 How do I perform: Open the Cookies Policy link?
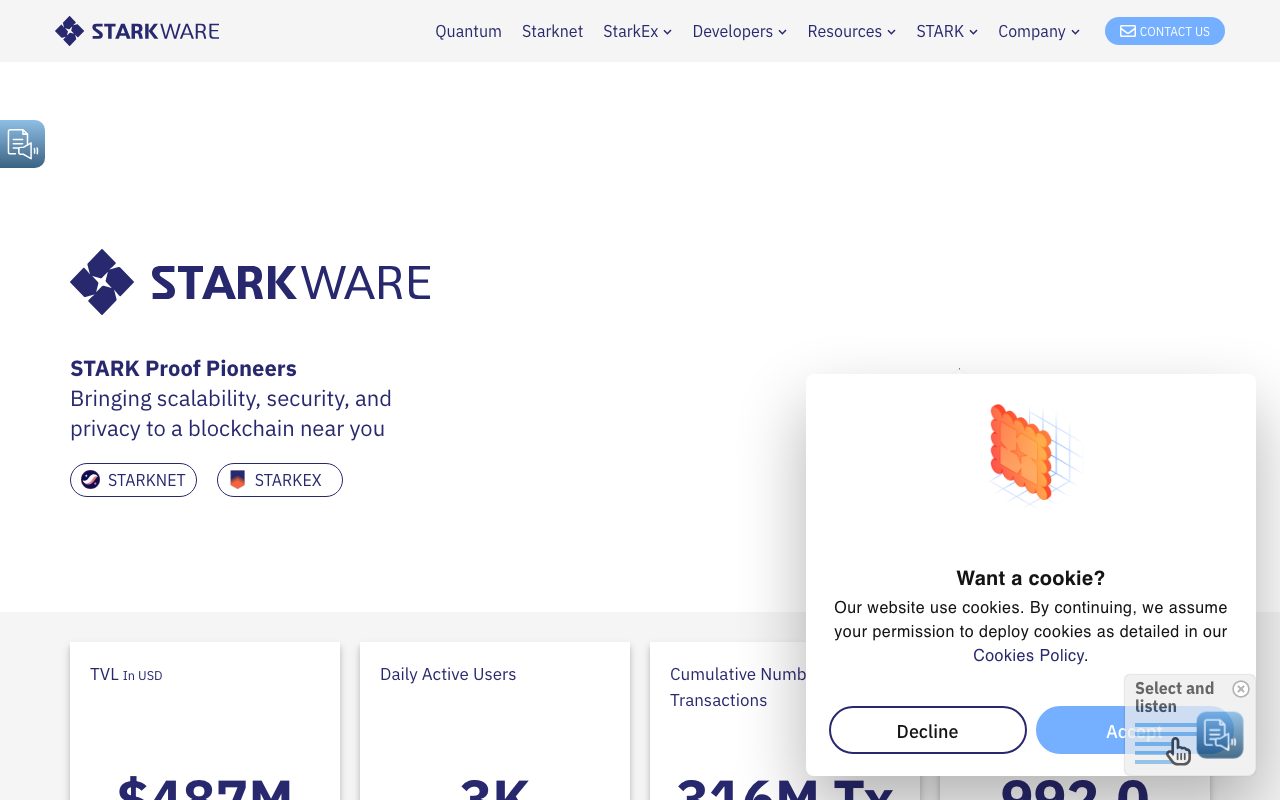tap(1028, 655)
